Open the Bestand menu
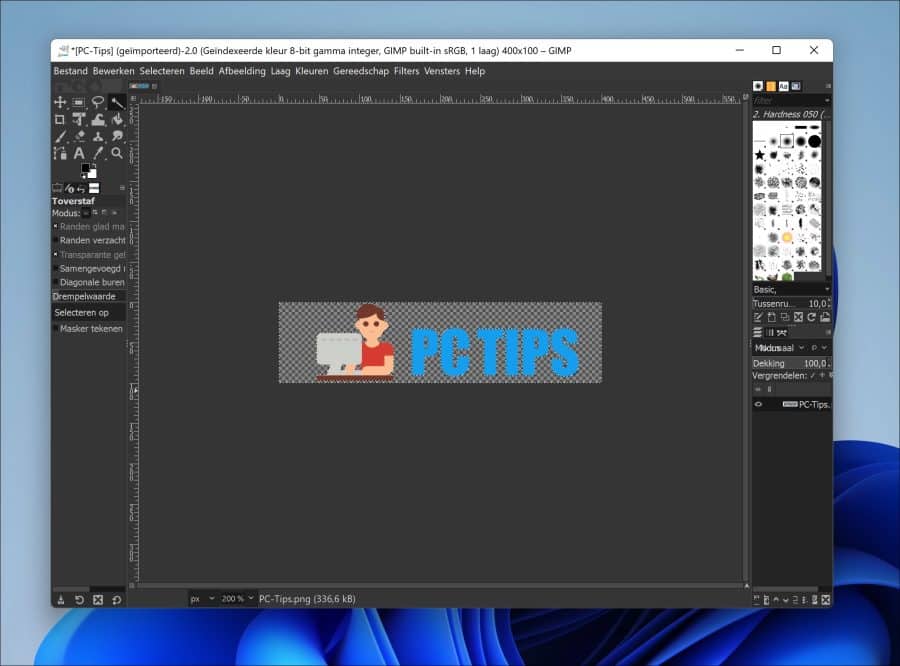 [x=71, y=71]
